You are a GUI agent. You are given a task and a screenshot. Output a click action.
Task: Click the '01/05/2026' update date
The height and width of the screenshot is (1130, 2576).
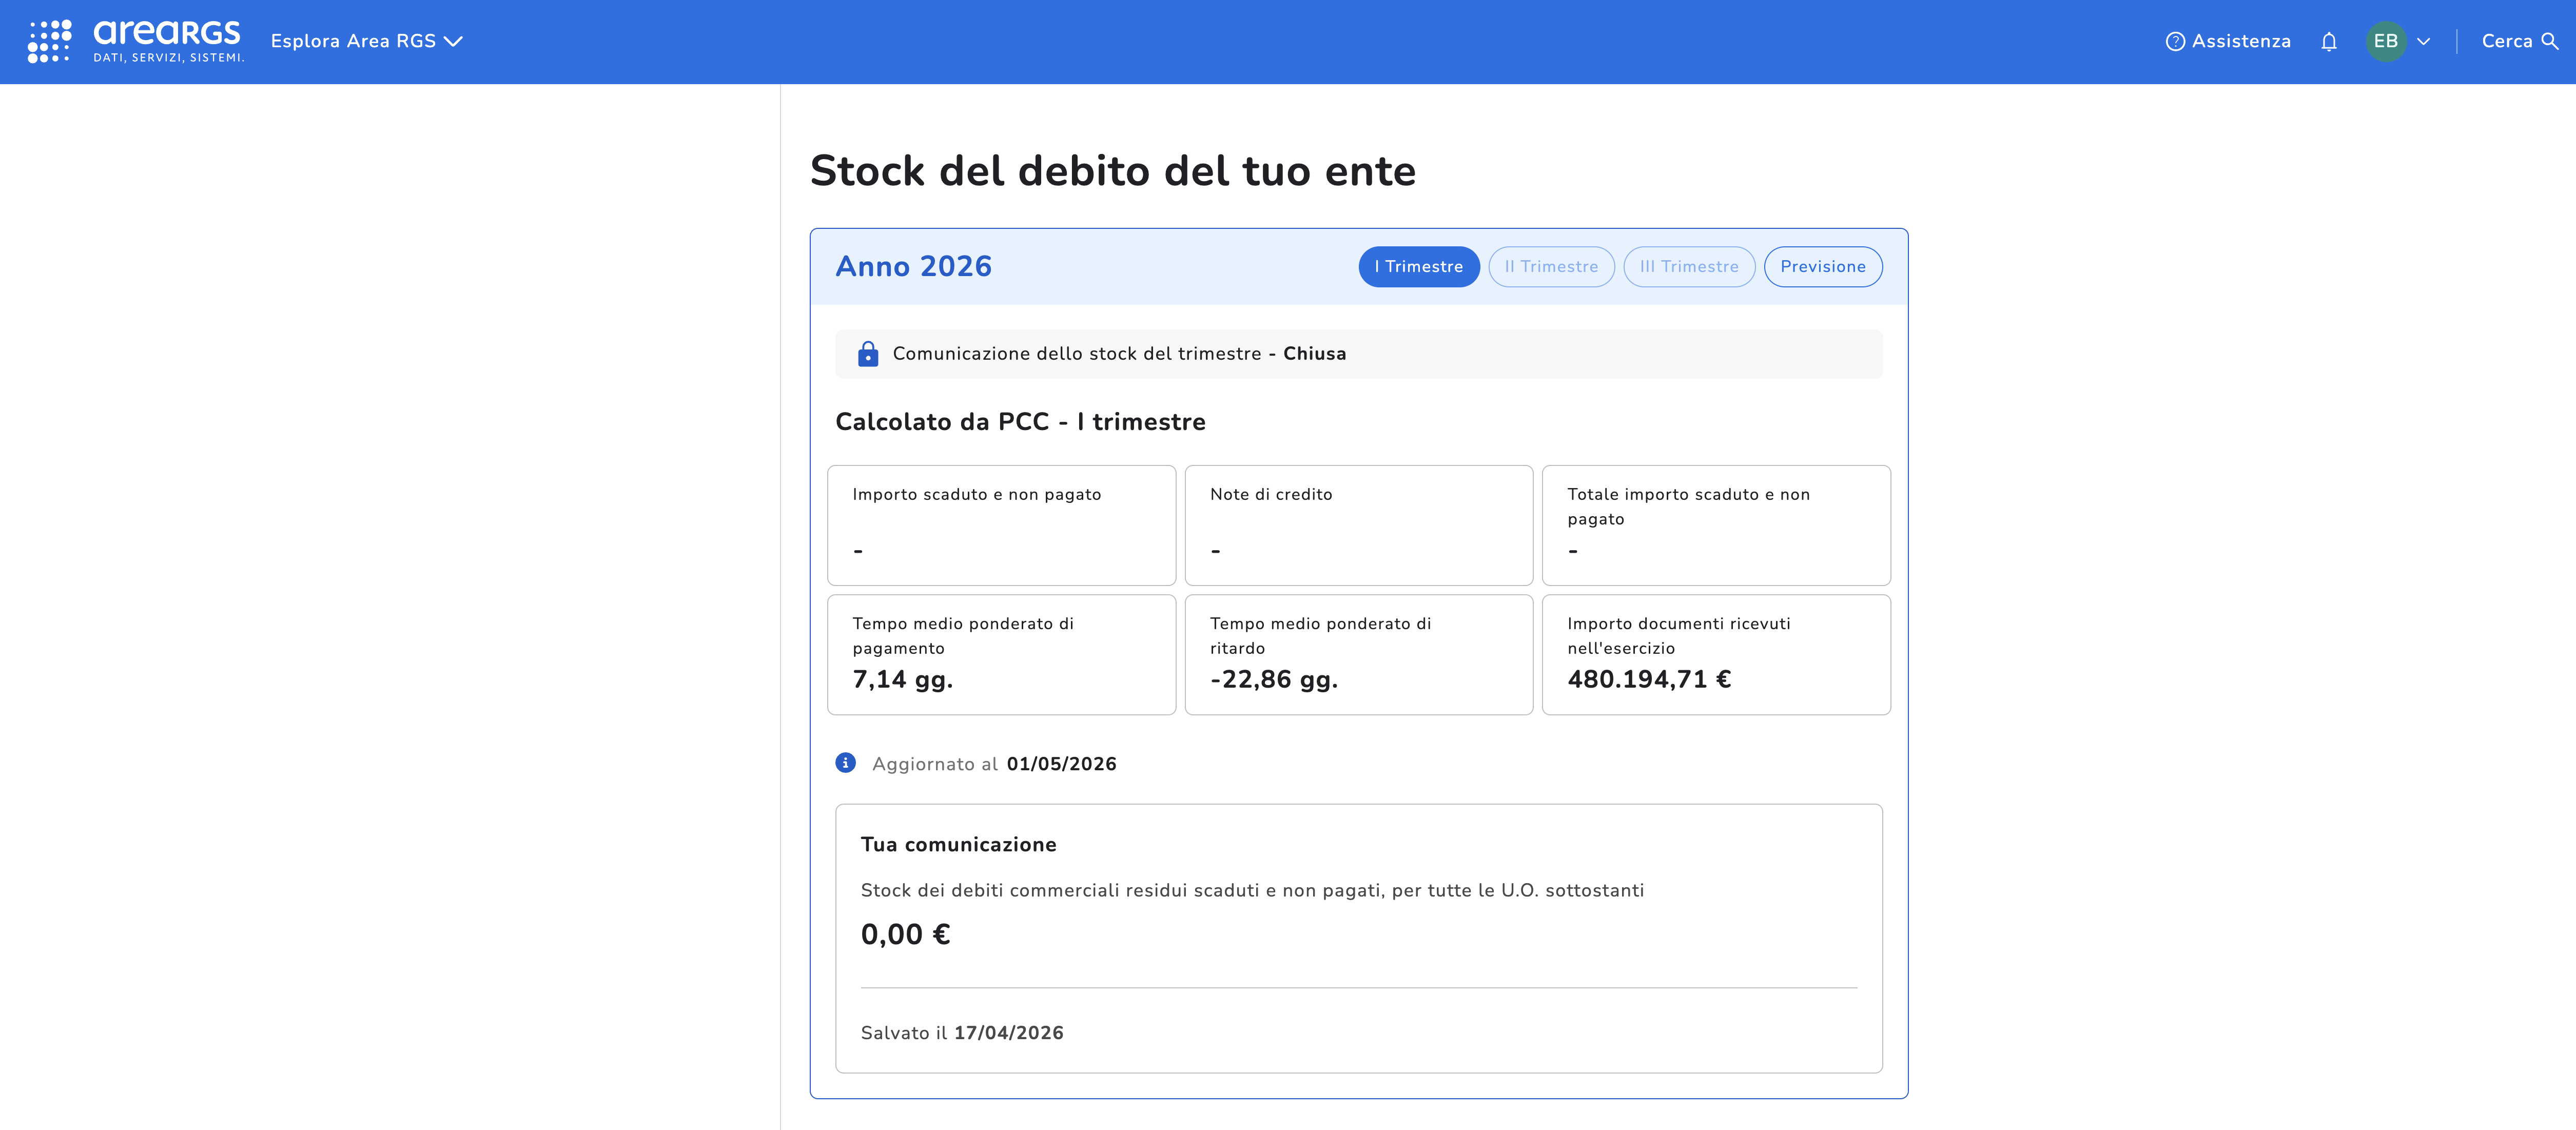[x=1061, y=764]
